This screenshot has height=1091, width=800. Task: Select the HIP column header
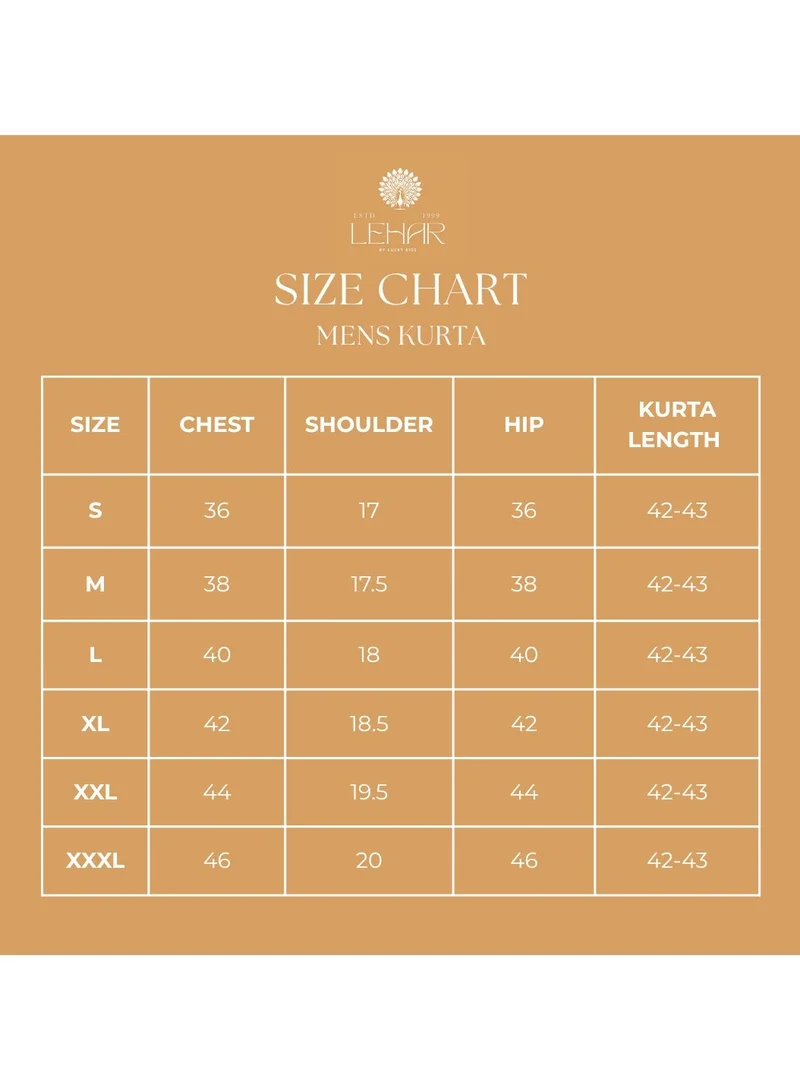click(x=524, y=424)
